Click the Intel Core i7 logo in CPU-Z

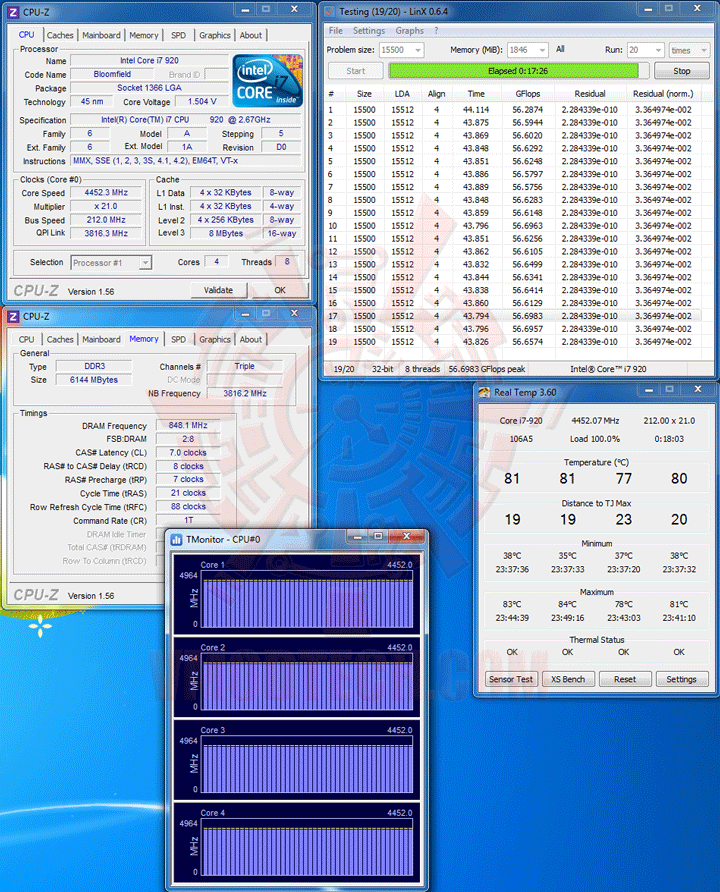268,80
